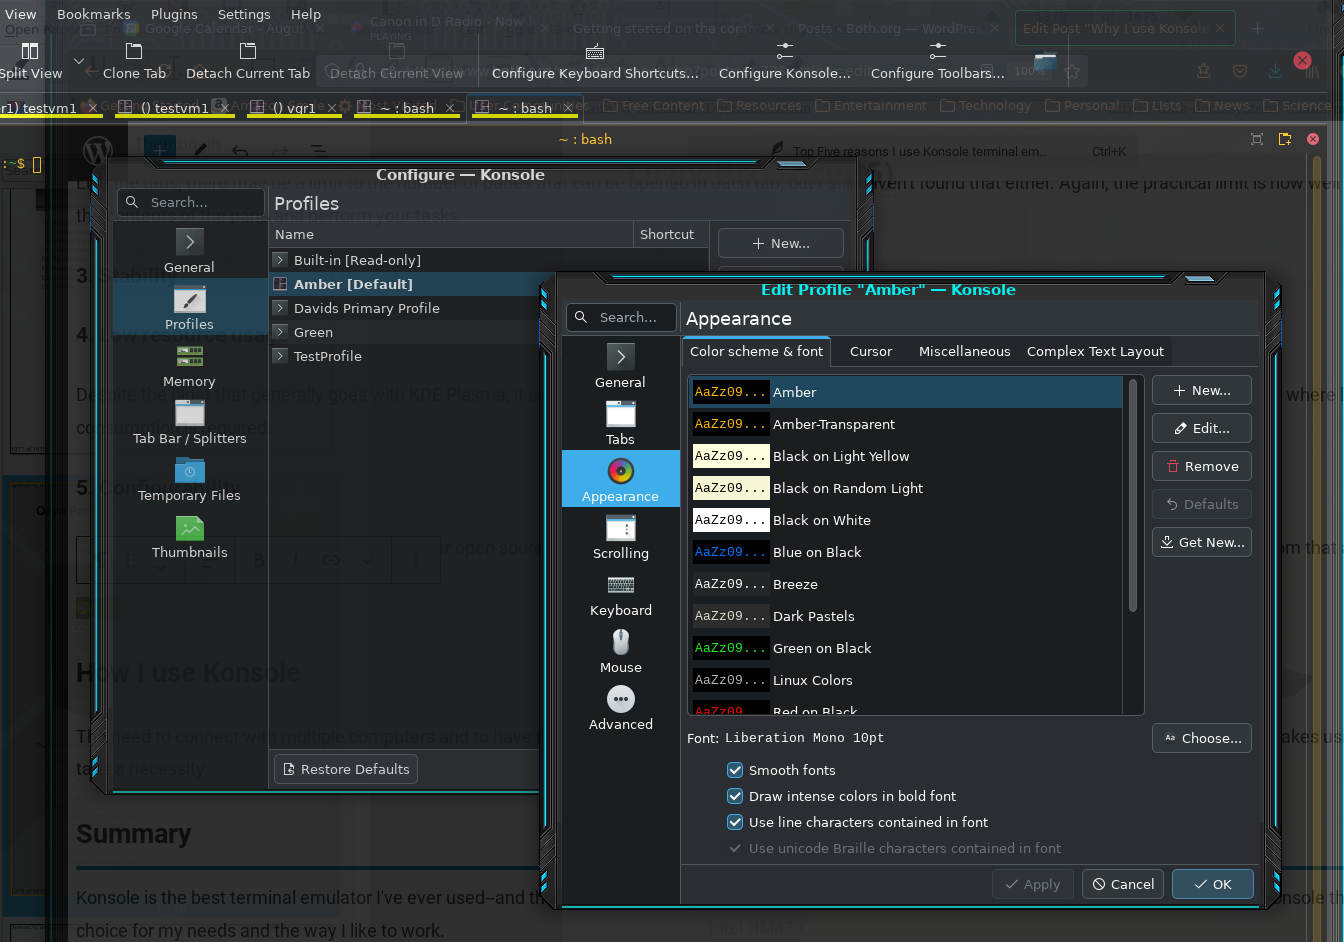Open Memory settings in Configure Konsole
This screenshot has height=942, width=1344.
189,365
